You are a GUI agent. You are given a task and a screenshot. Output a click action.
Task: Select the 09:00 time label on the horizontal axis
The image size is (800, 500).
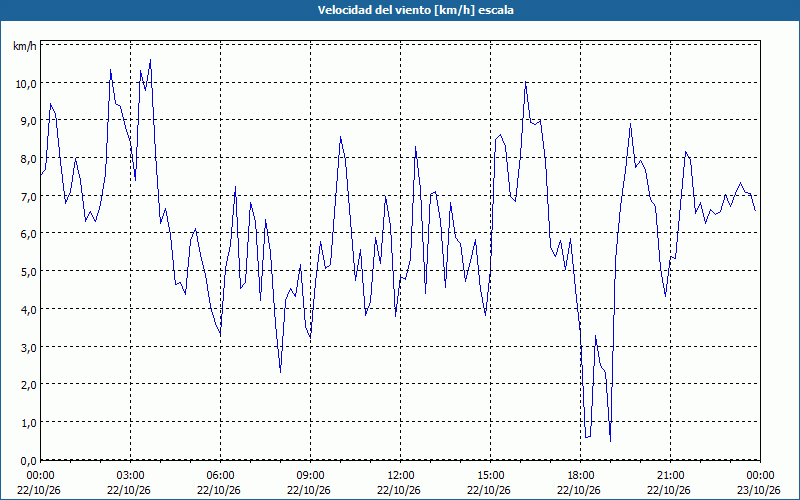(x=310, y=476)
